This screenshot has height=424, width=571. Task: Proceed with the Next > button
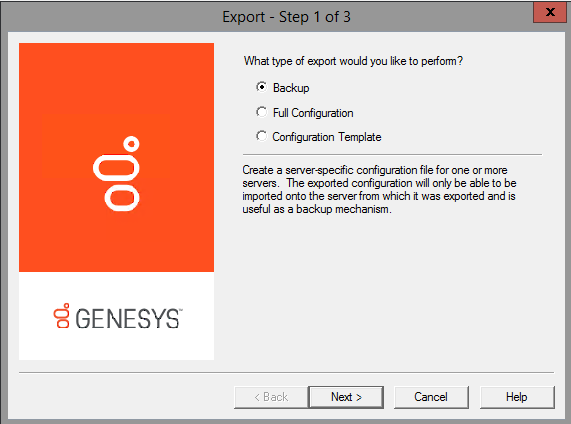coord(346,397)
